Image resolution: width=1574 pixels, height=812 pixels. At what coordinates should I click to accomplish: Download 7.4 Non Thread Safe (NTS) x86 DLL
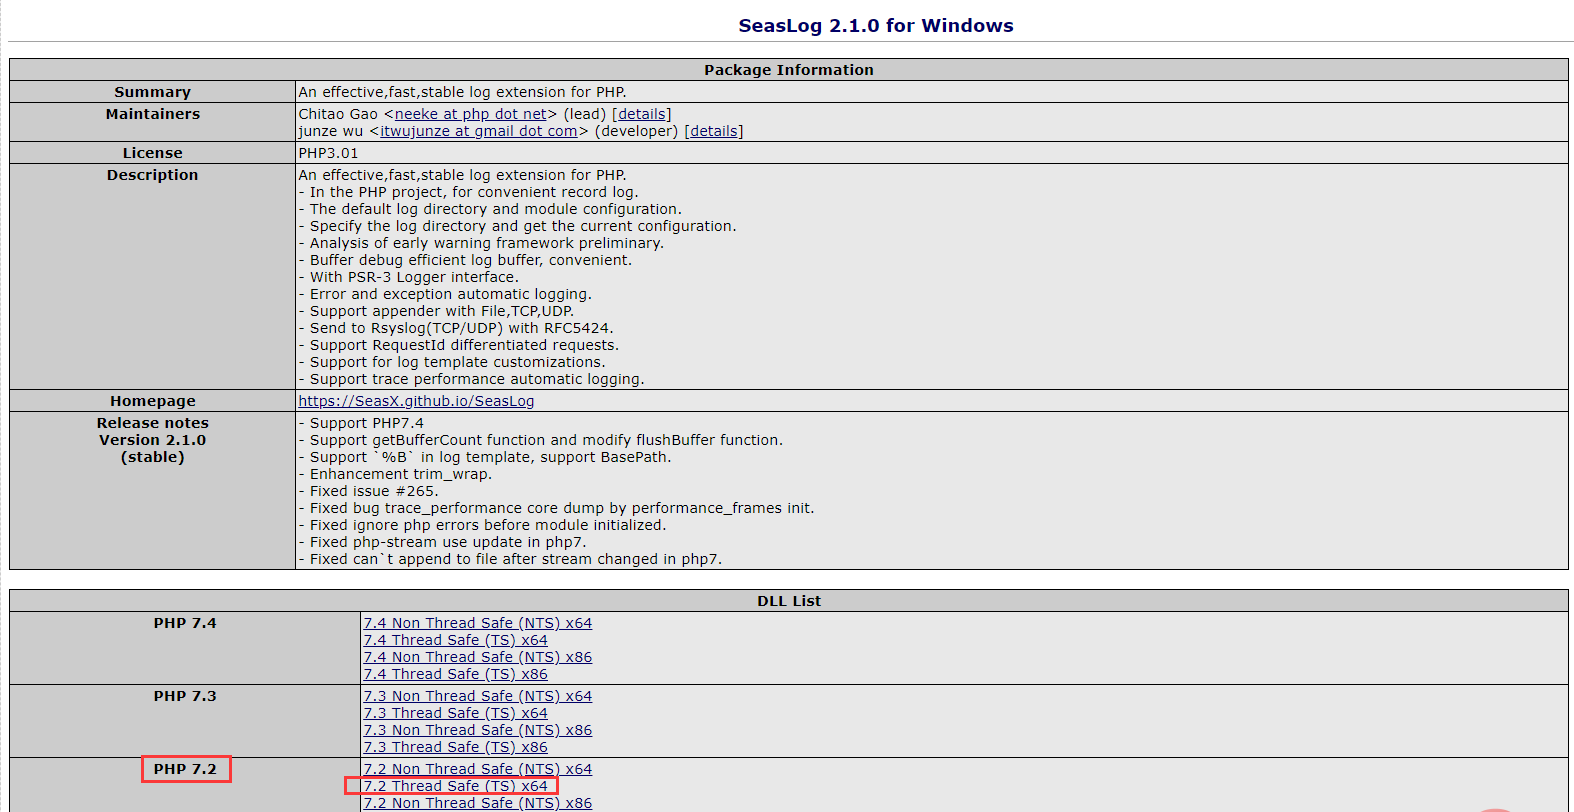[478, 657]
